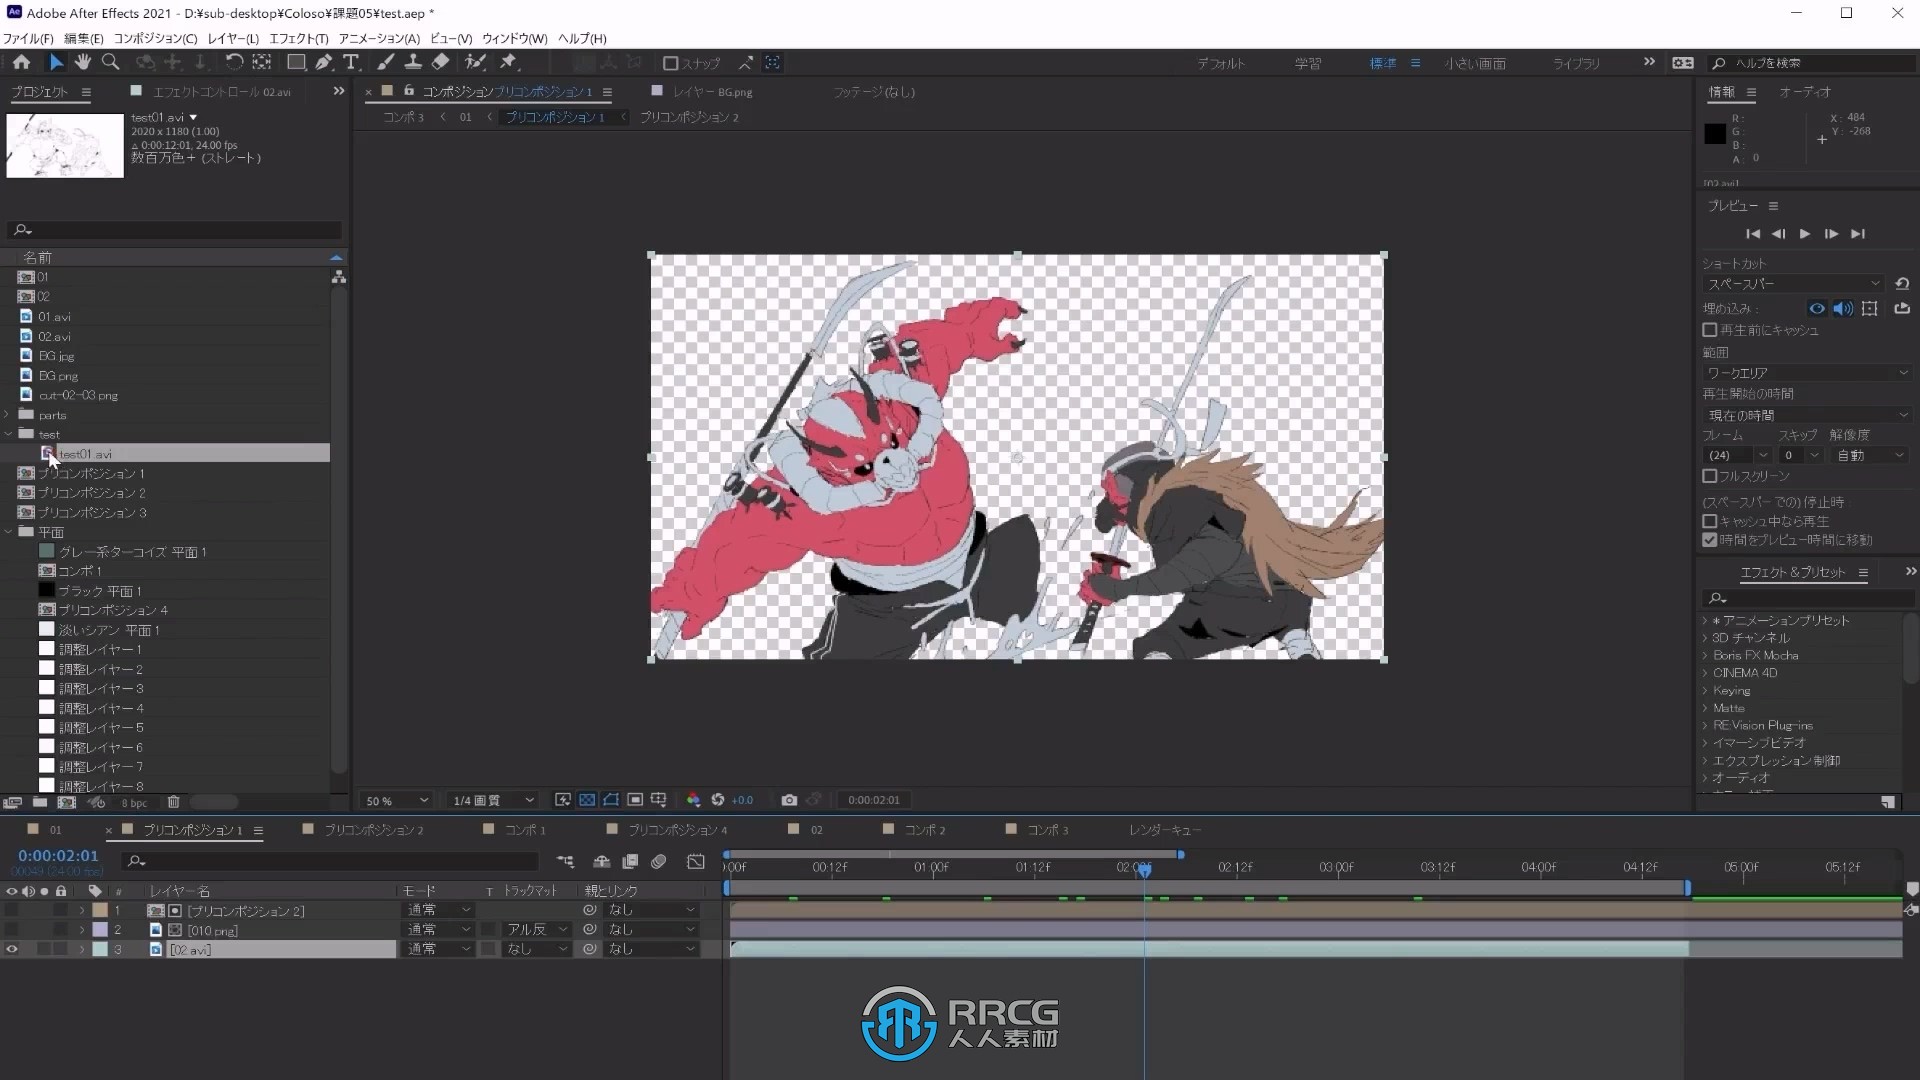Click the snapshot camera icon

click(x=789, y=800)
